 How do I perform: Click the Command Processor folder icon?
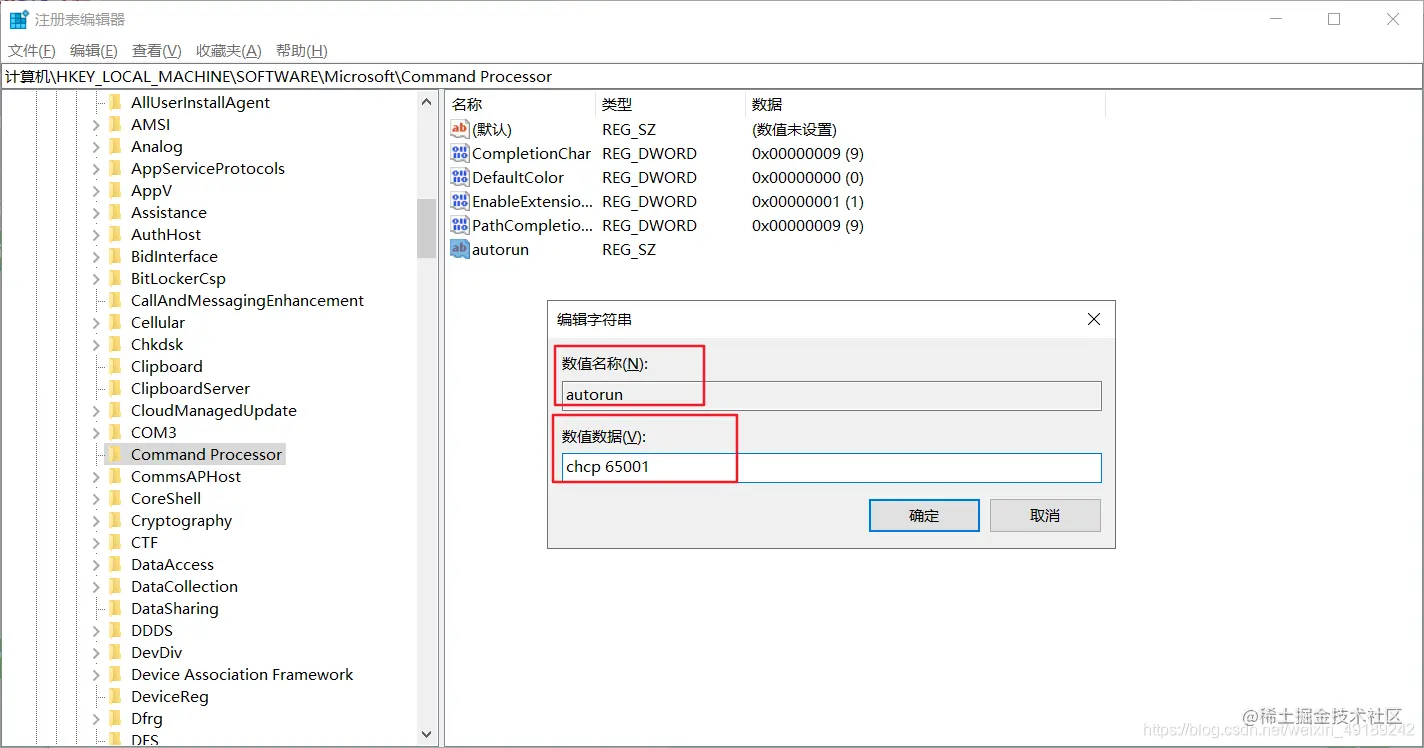(x=116, y=454)
